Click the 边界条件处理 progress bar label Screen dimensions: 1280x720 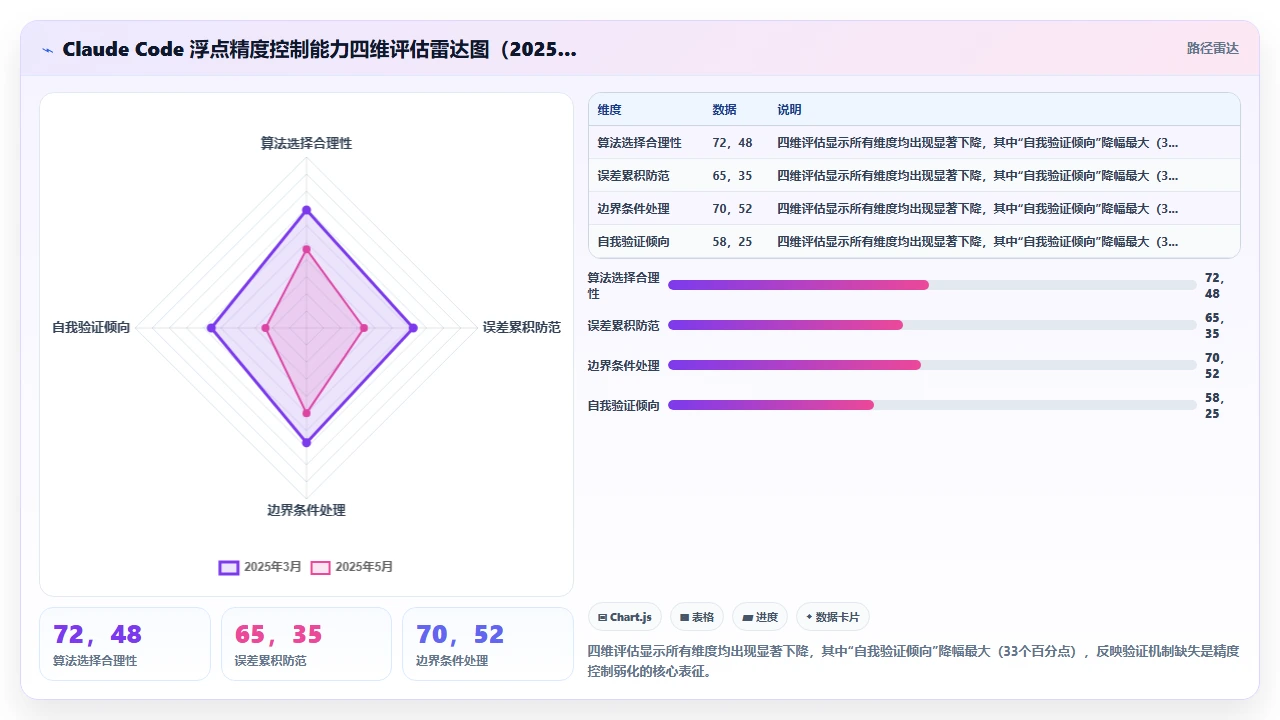pyautogui.click(x=623, y=365)
